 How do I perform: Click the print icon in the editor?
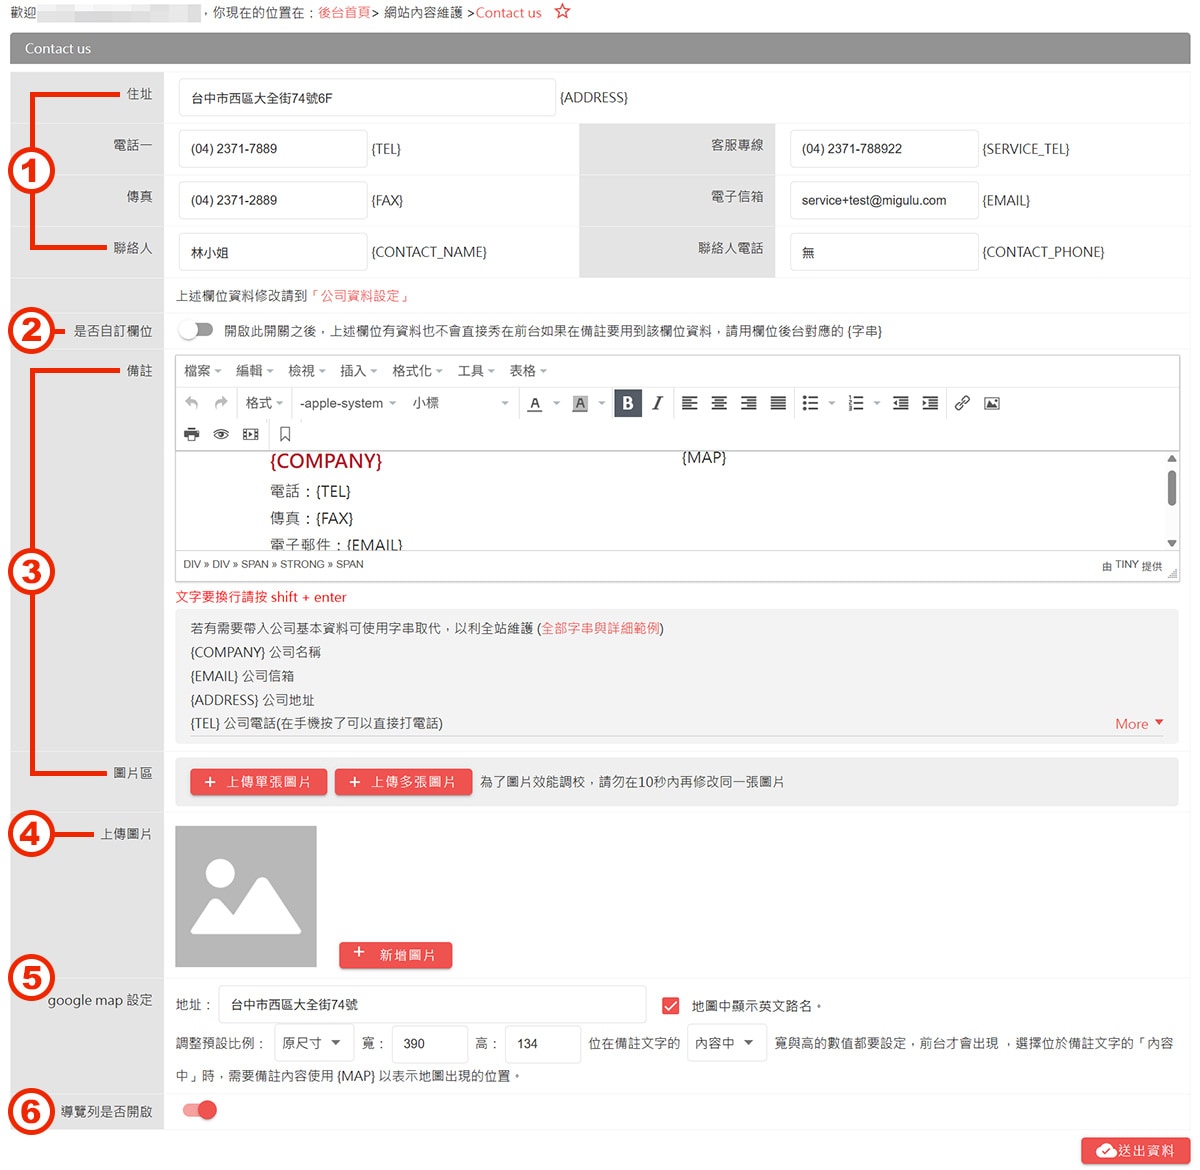point(192,434)
